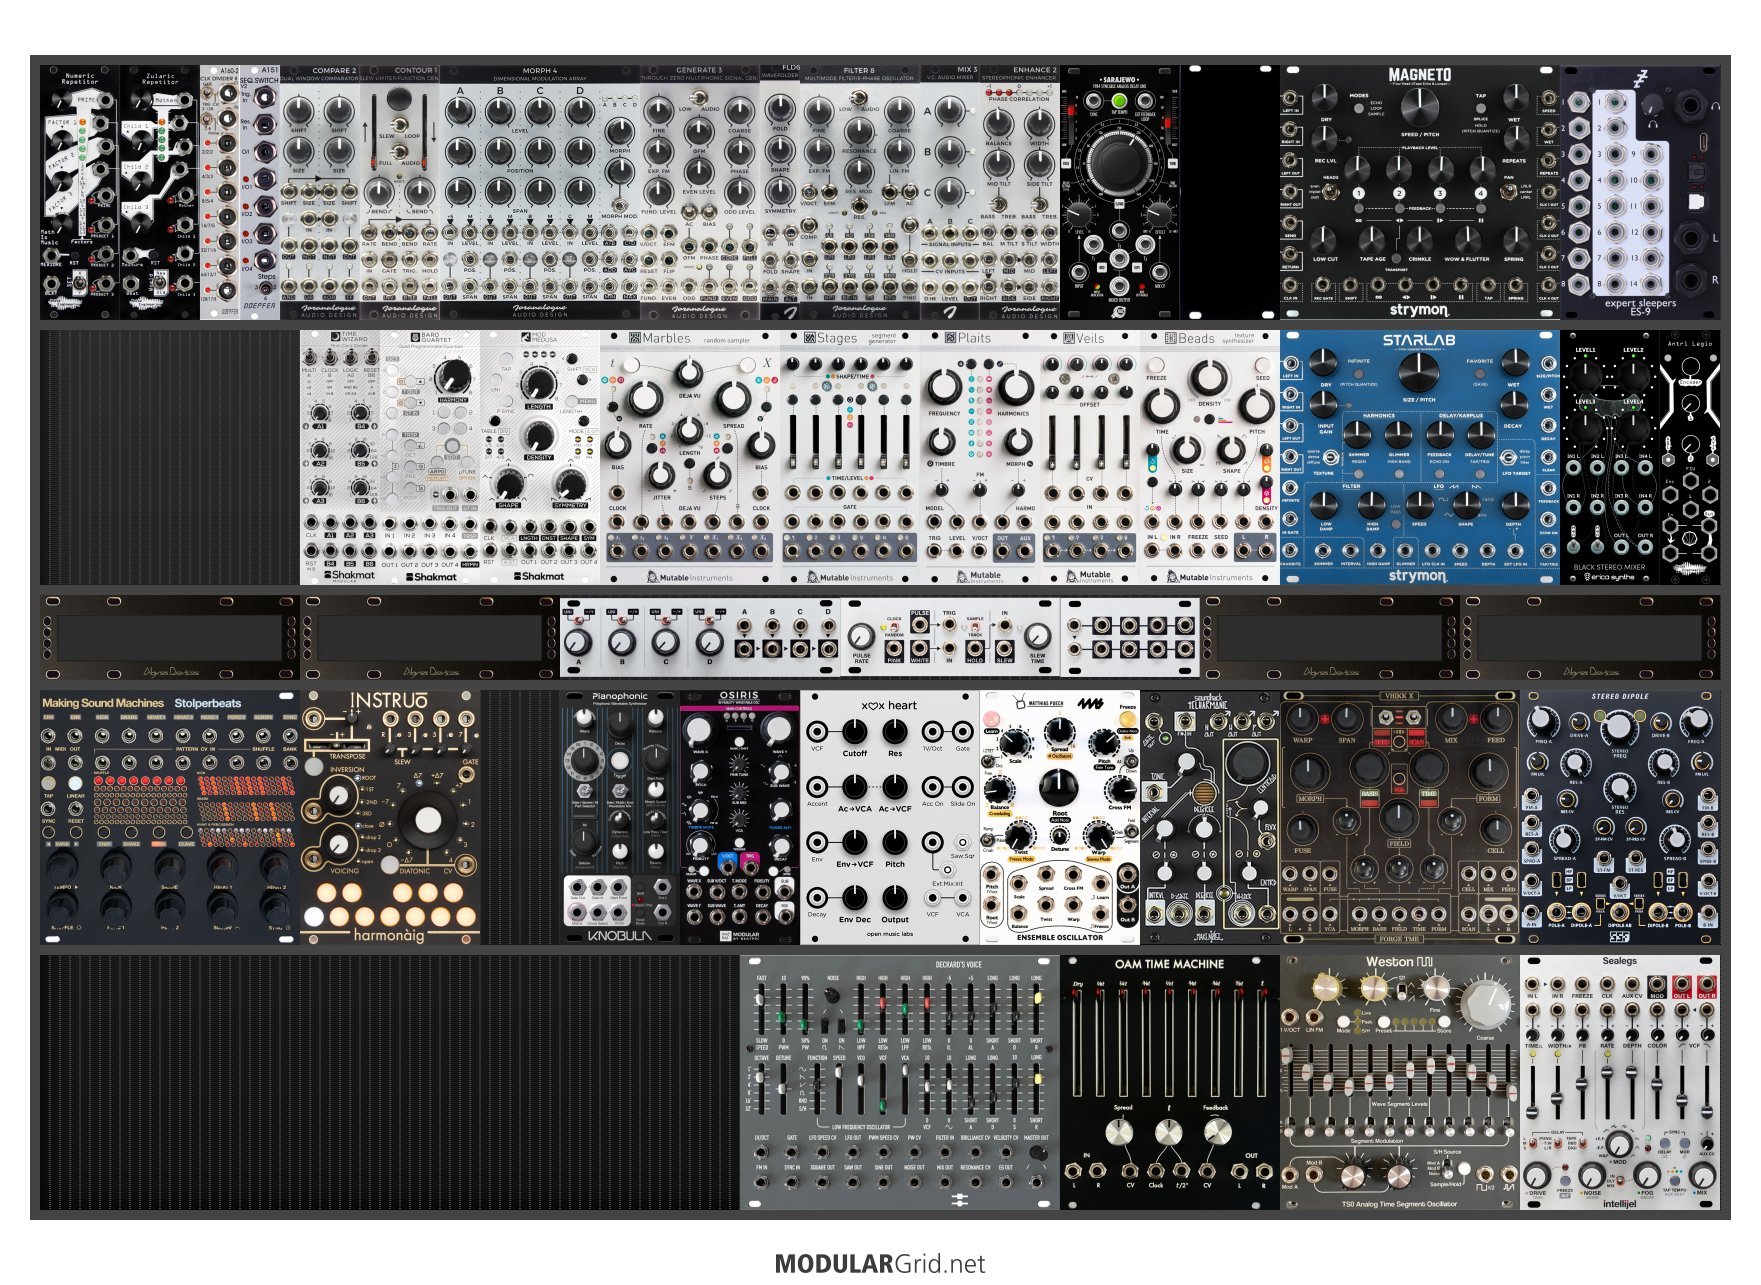Select the Joranalogue Mix 3 module

pos(950,192)
